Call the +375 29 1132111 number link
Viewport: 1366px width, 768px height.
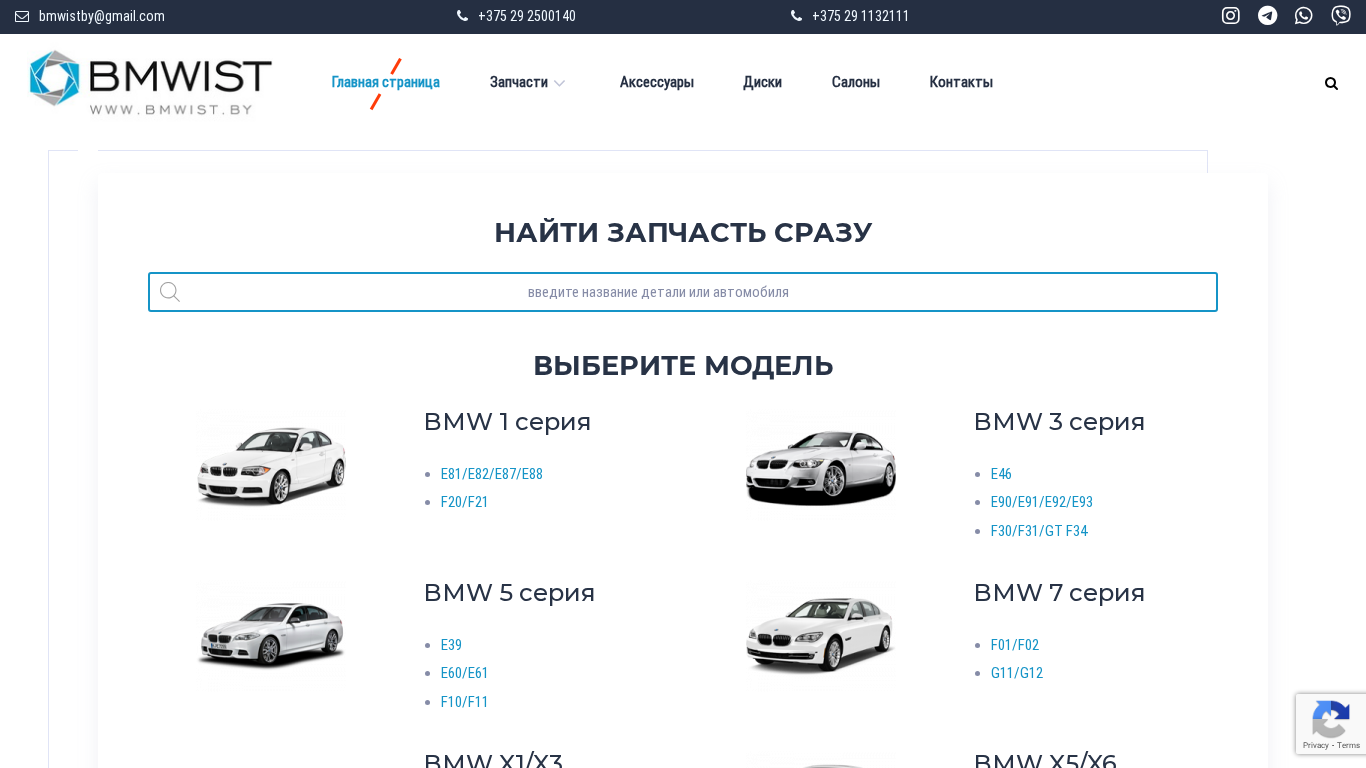[861, 16]
